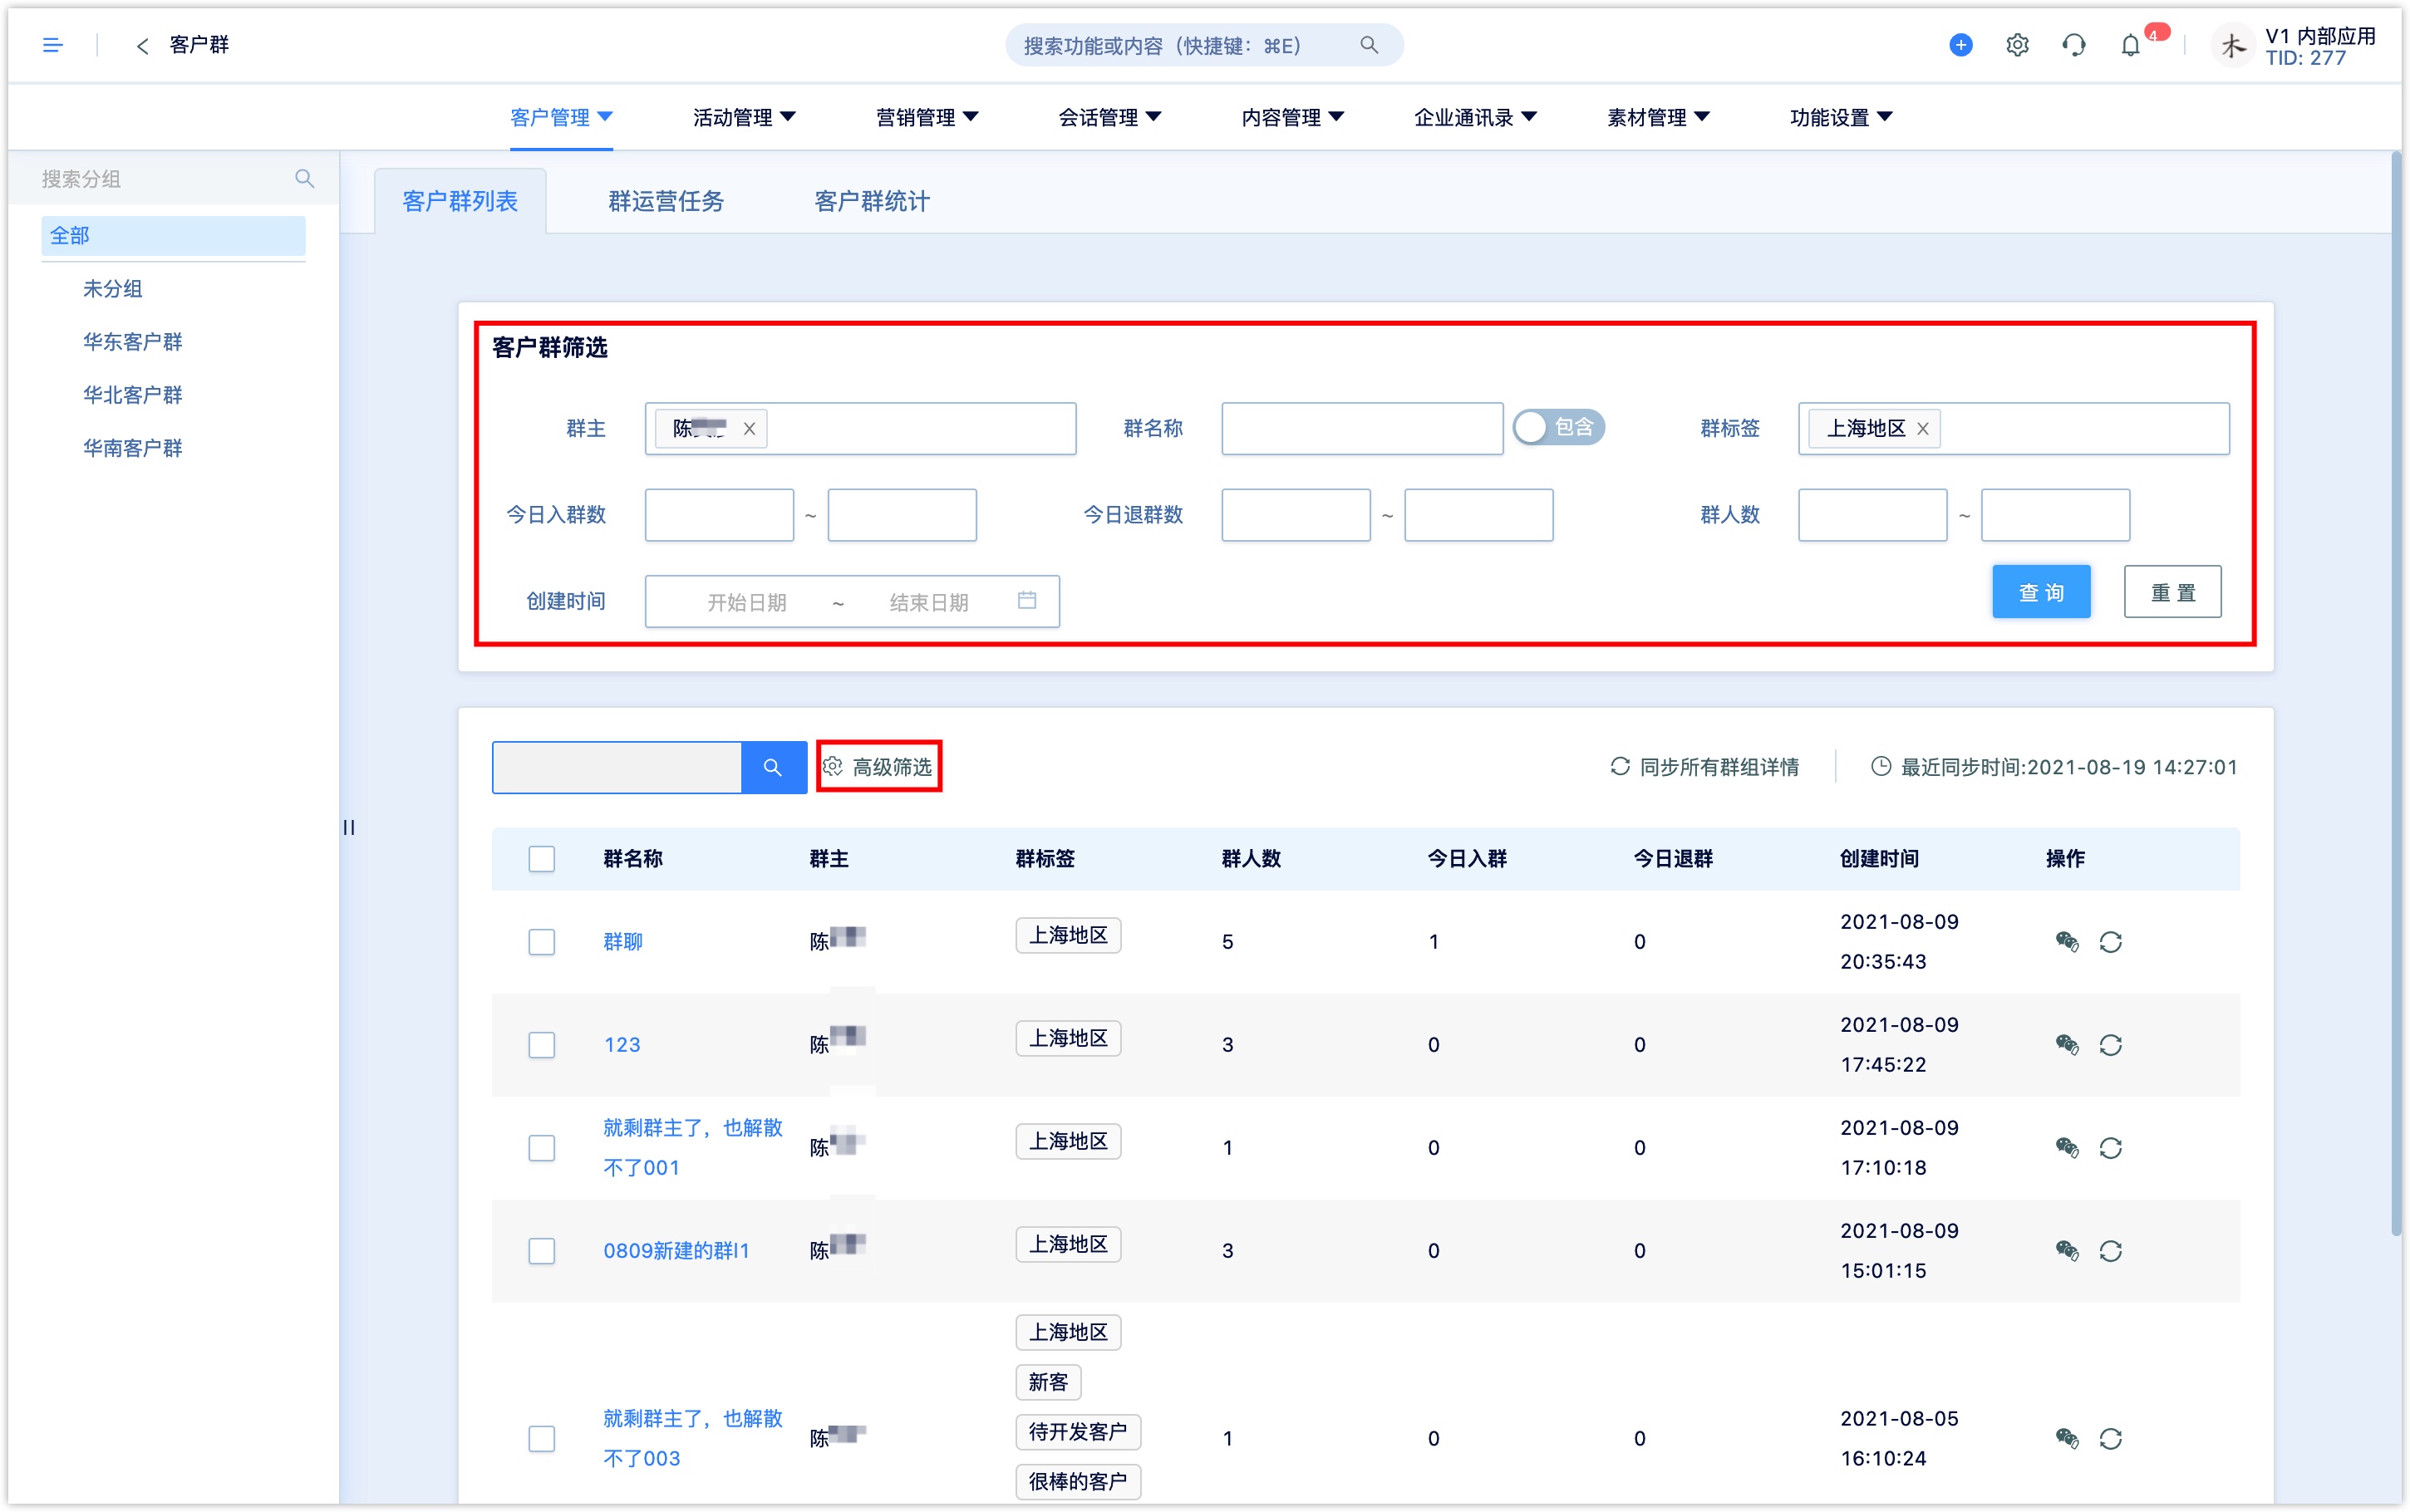Switch to 群运营任务 tab
The height and width of the screenshot is (1512, 2410).
pos(666,201)
